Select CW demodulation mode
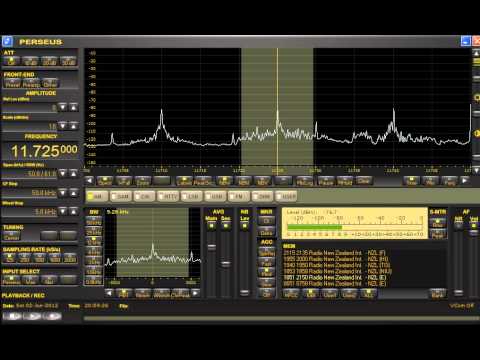The width and height of the screenshot is (480, 360). coord(144,196)
